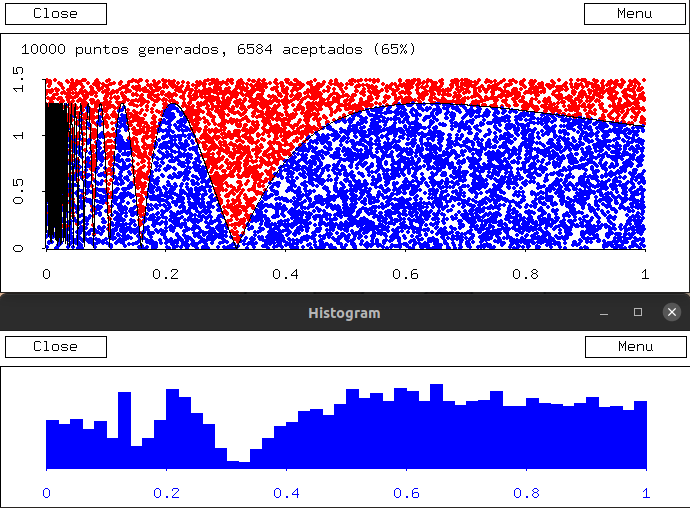Viewport: 690px width, 508px height.
Task: Click the 0.5 label on the y-axis
Action: coord(18,191)
